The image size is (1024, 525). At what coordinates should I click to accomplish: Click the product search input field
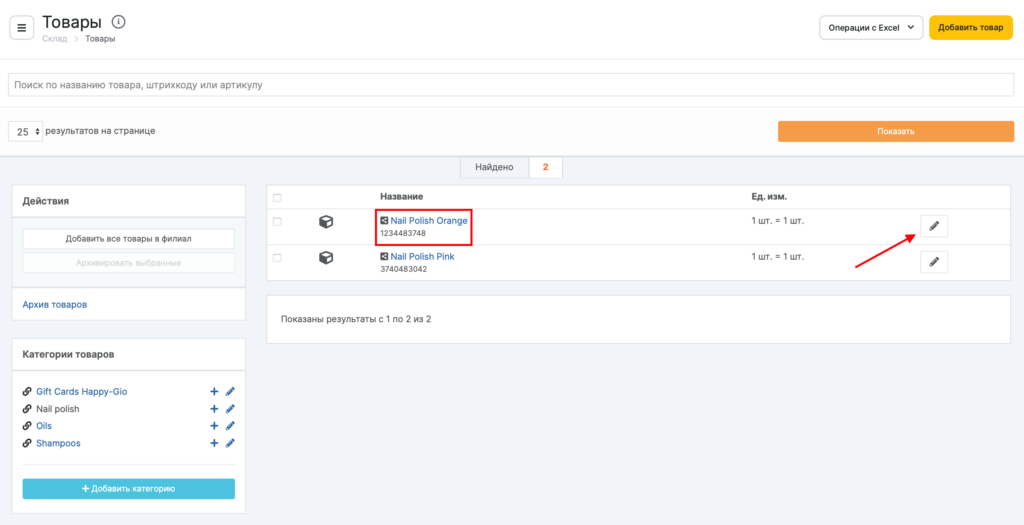point(510,85)
